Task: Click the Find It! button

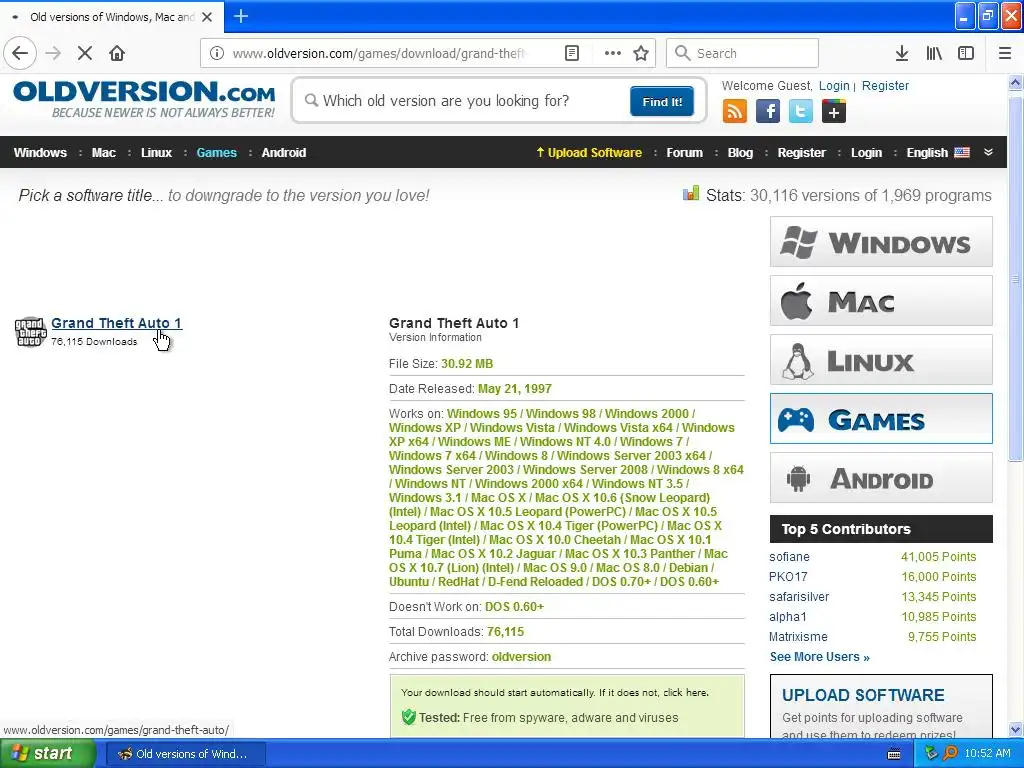Action: click(662, 101)
